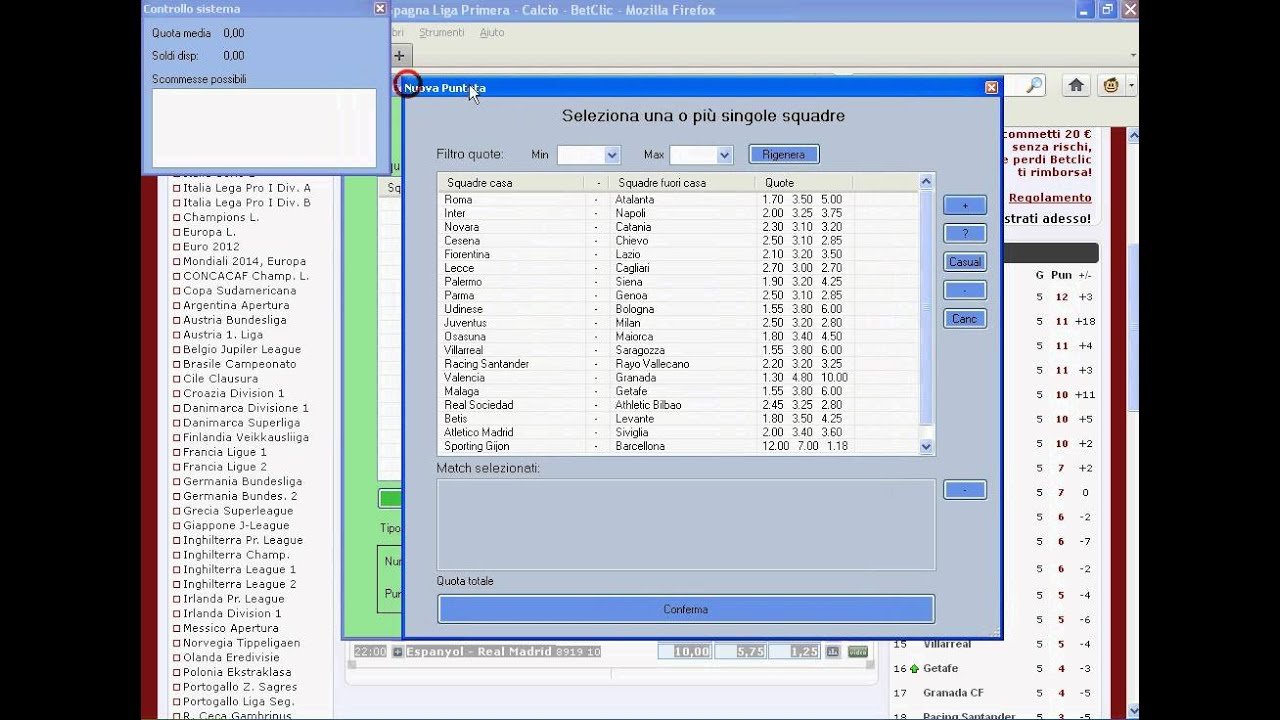The width and height of the screenshot is (1280, 720).
Task: Select the Sporting Gijon - Barcellona row
Action: 678,446
